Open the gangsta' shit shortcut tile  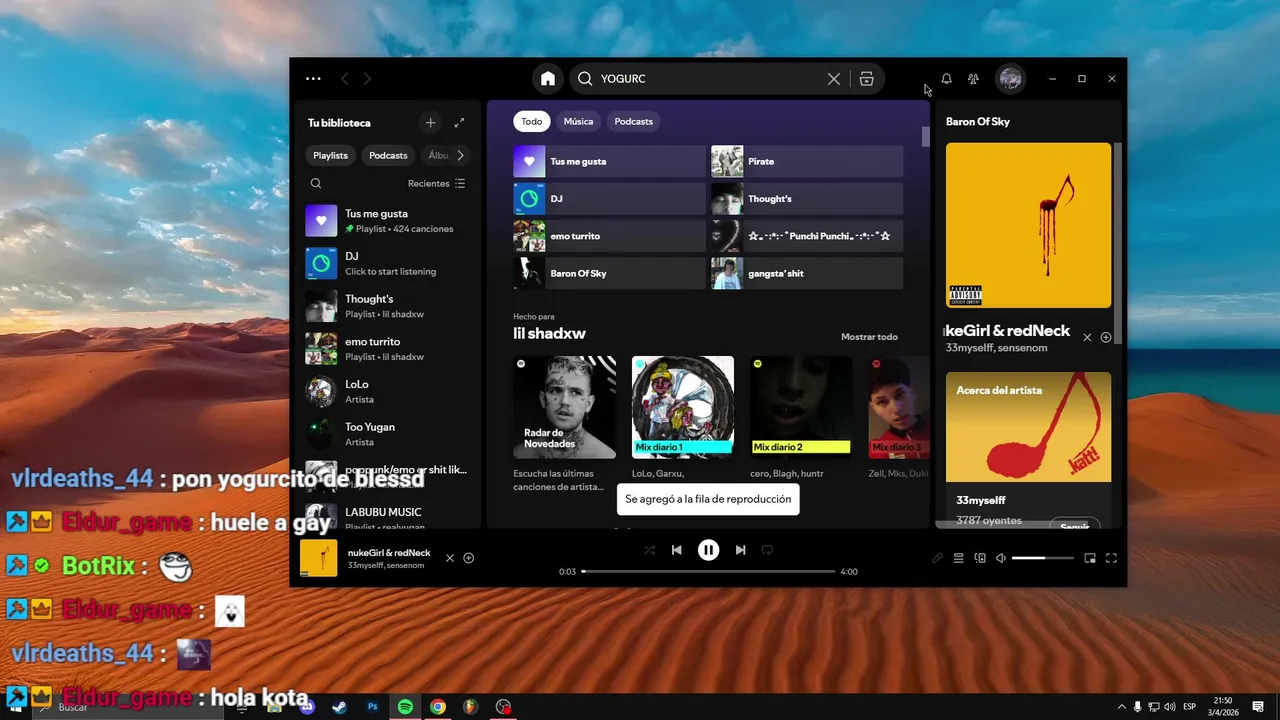807,273
